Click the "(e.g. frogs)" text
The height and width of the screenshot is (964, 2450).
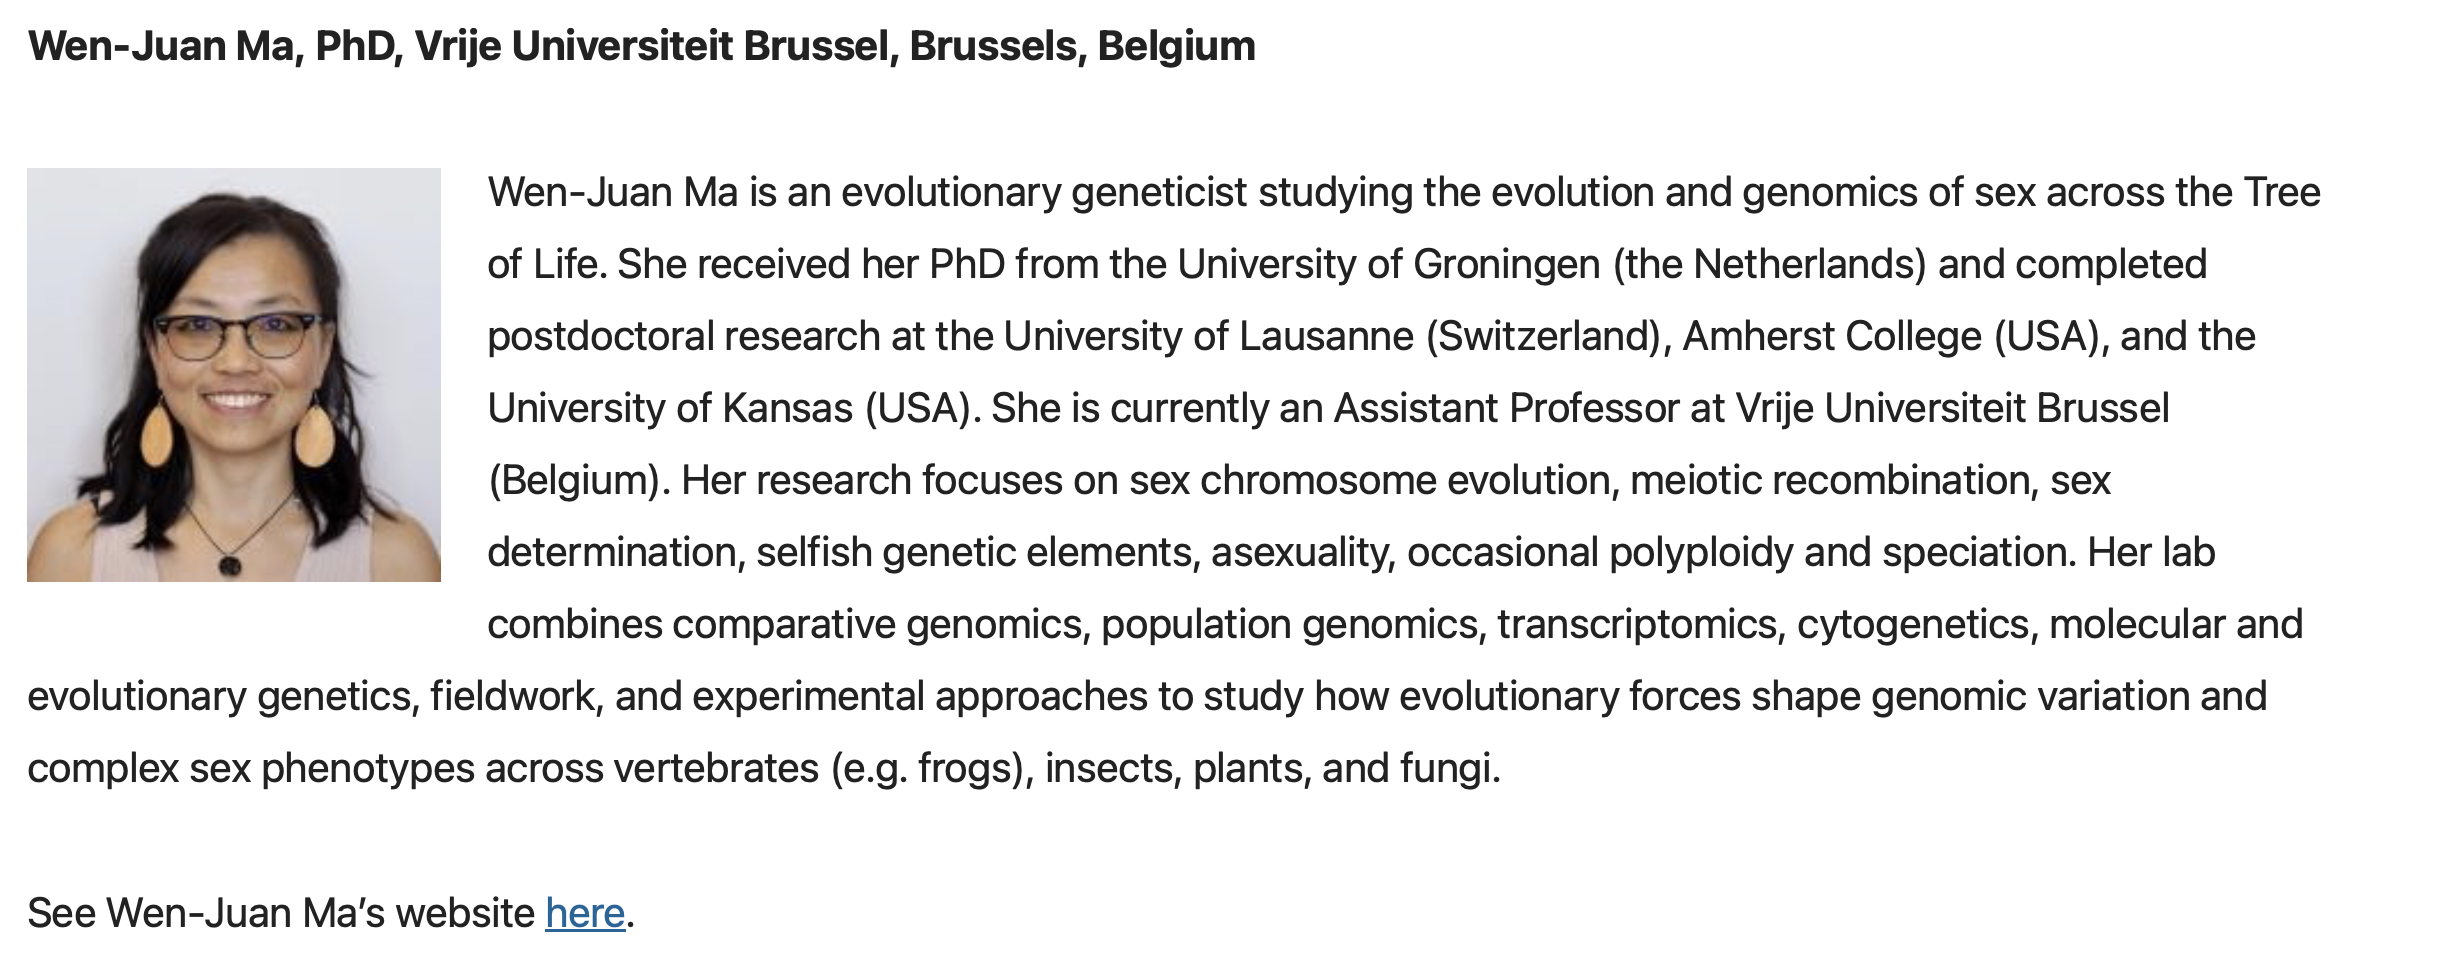coord(932,768)
